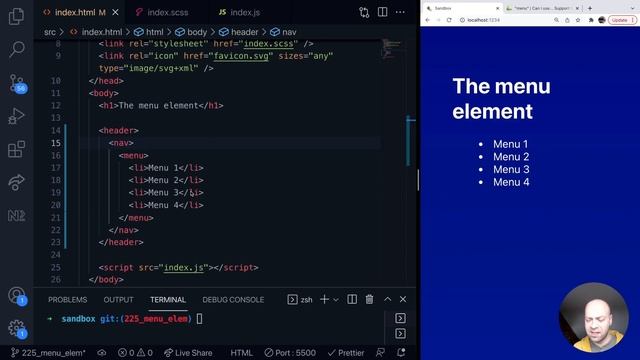640x360 pixels.
Task: Split the editor to the right
Action: 382,12
